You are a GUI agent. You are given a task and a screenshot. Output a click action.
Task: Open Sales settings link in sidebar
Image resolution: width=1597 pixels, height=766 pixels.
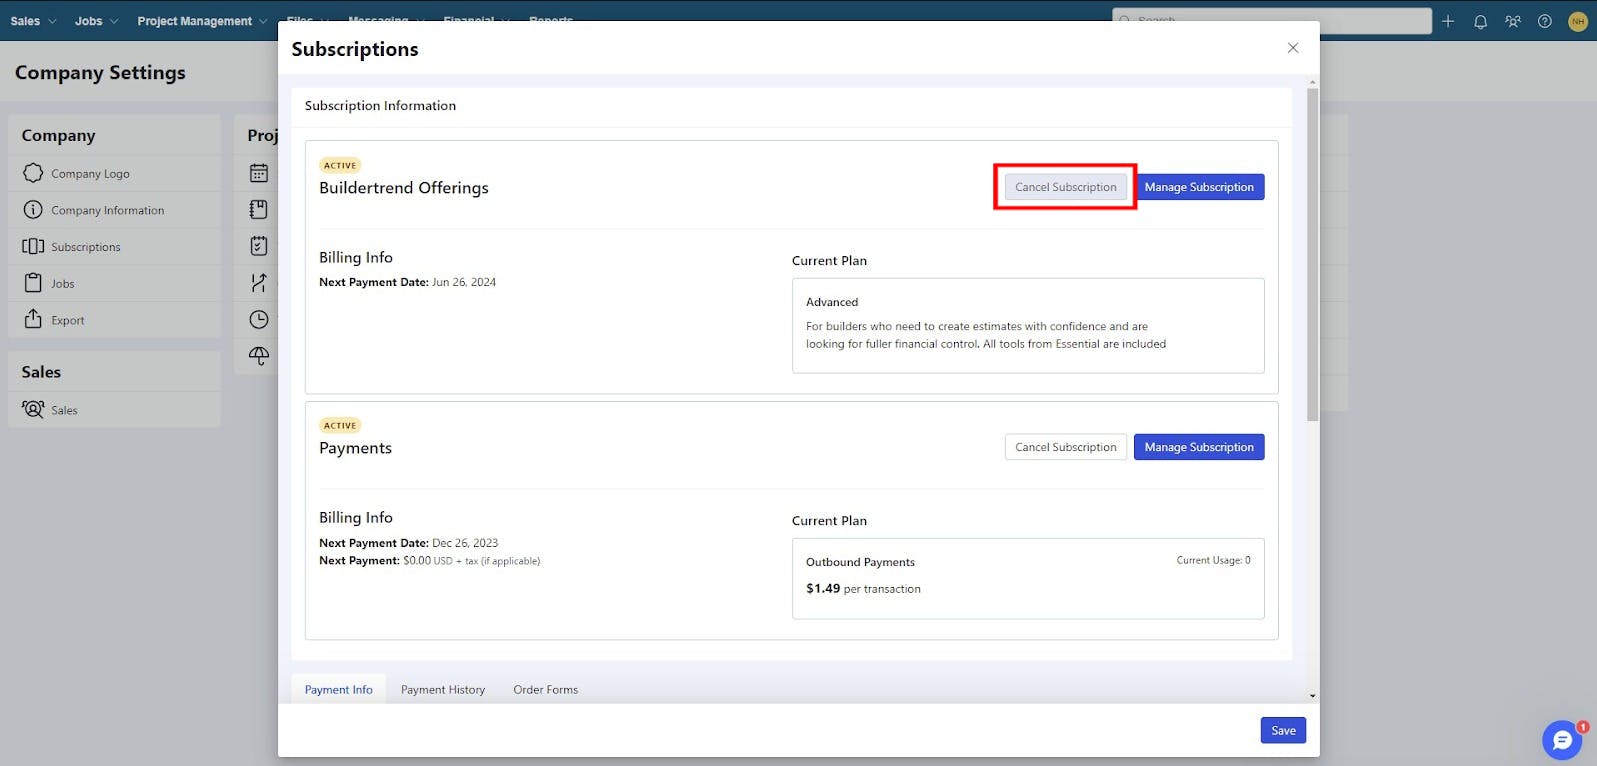[64, 410]
